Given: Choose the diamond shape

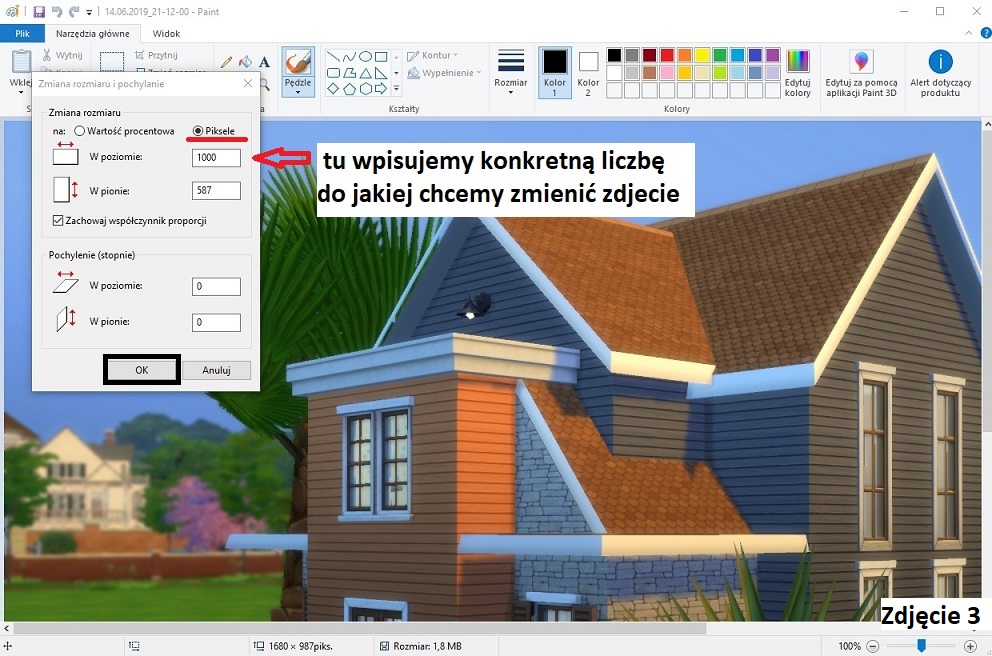Looking at the screenshot, I should click(x=333, y=89).
